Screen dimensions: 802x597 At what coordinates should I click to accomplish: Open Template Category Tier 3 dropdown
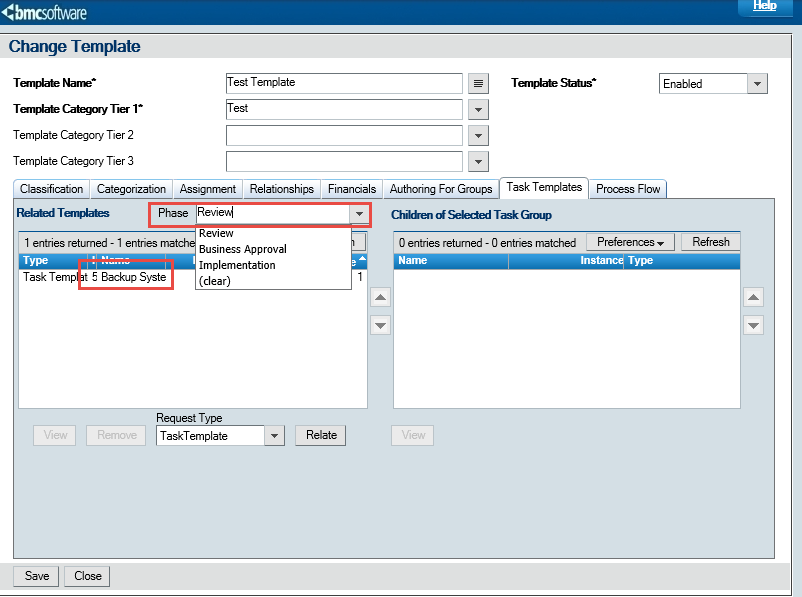(x=479, y=161)
